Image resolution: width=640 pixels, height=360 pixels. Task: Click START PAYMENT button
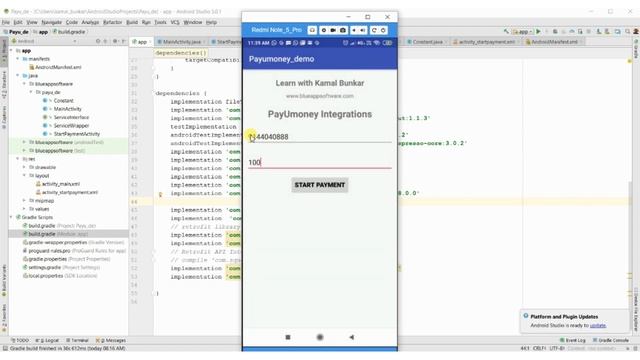320,185
